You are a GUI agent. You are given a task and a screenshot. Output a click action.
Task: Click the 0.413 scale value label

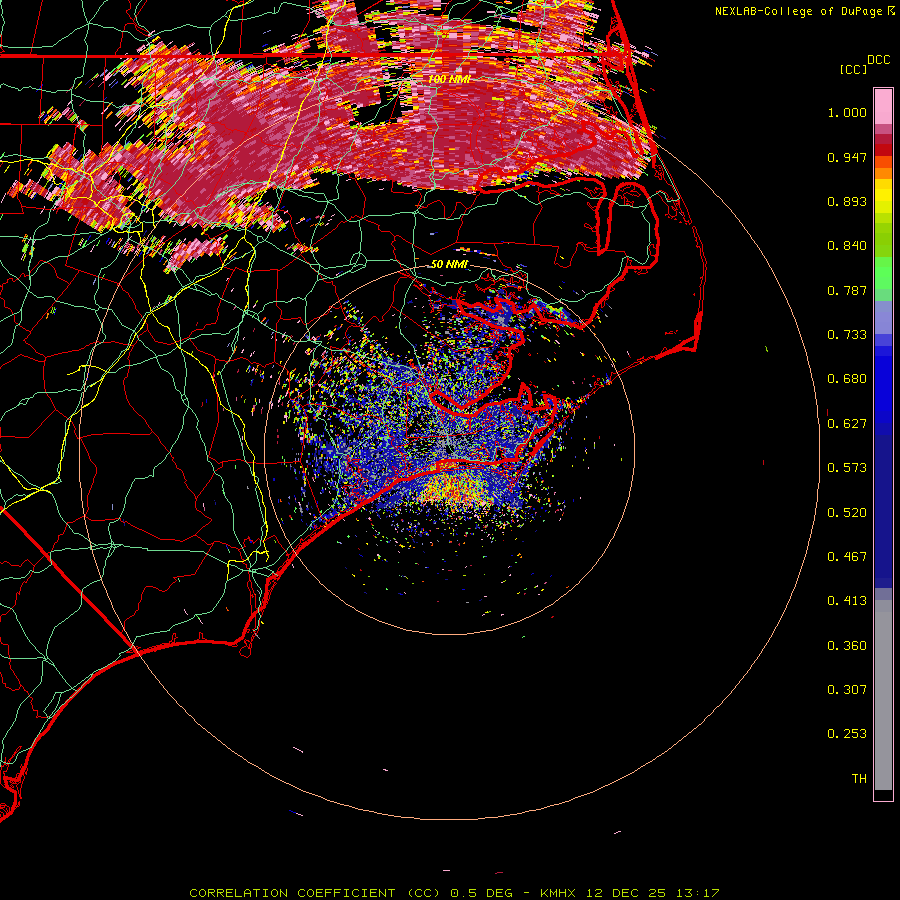847,601
